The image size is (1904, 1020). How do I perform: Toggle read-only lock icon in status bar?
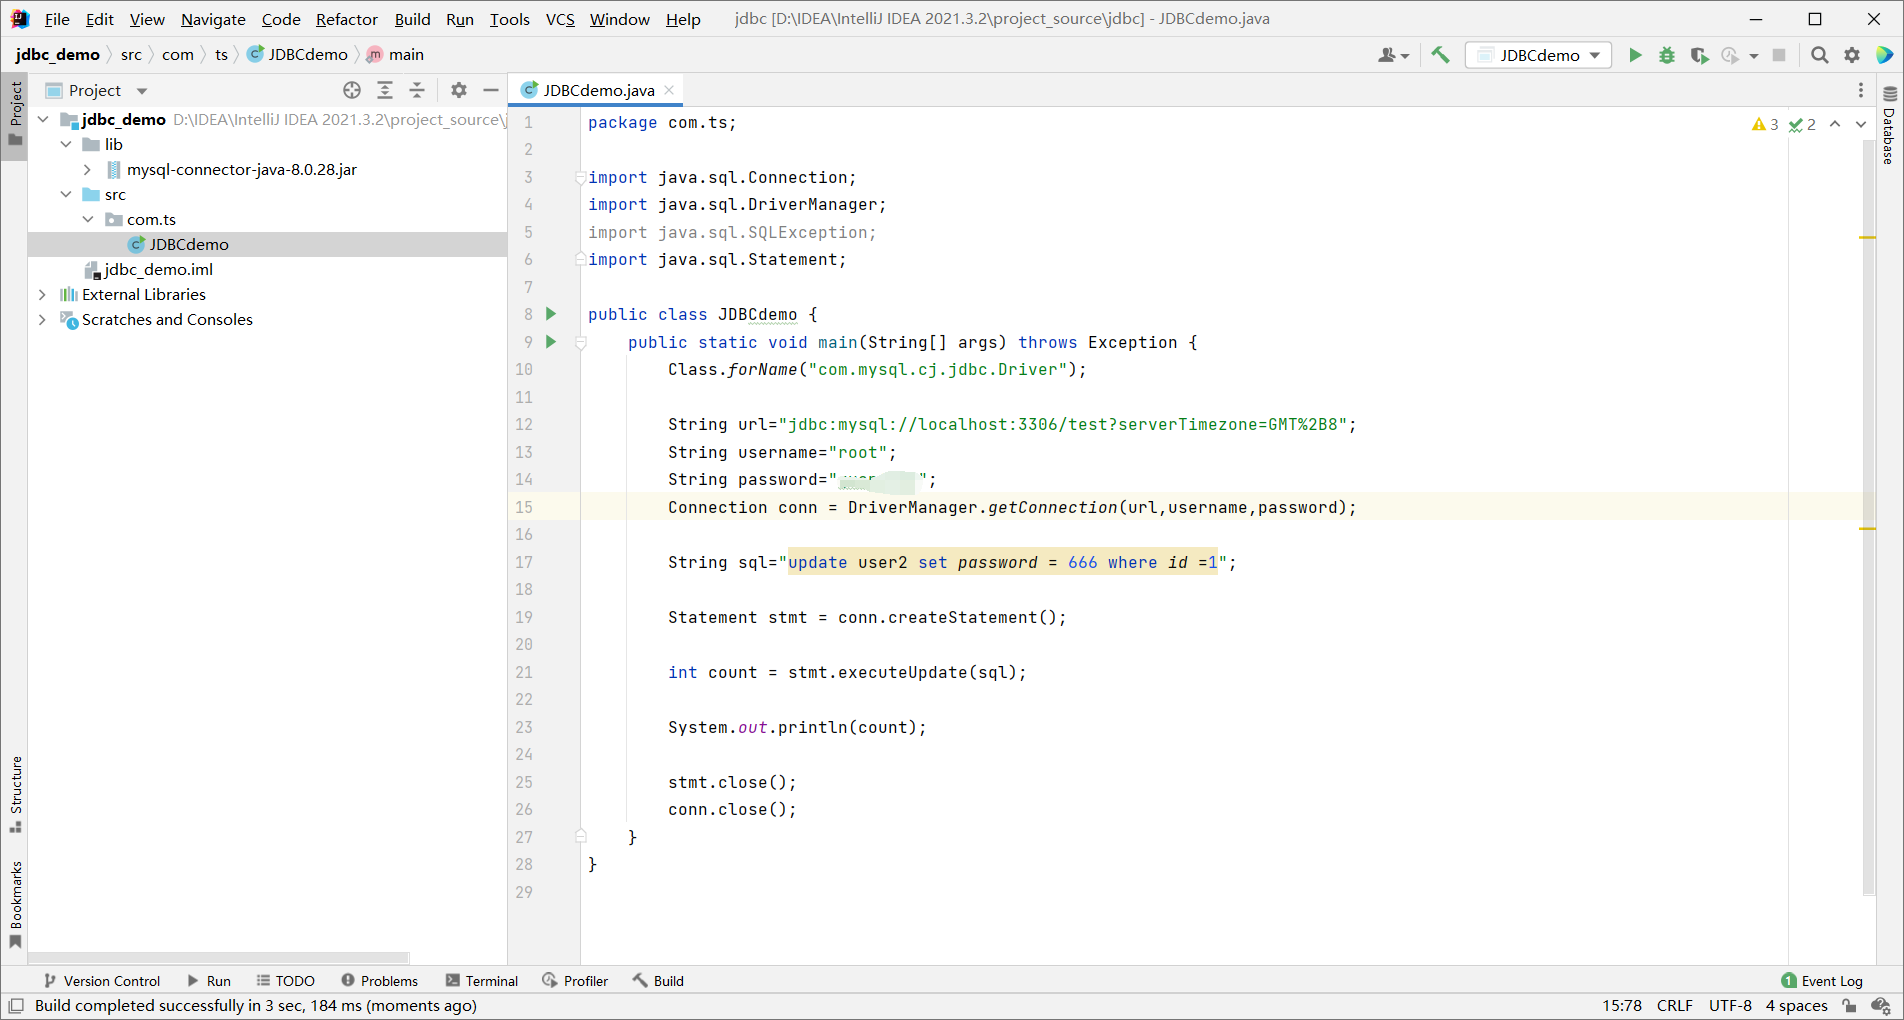pyautogui.click(x=1849, y=1006)
